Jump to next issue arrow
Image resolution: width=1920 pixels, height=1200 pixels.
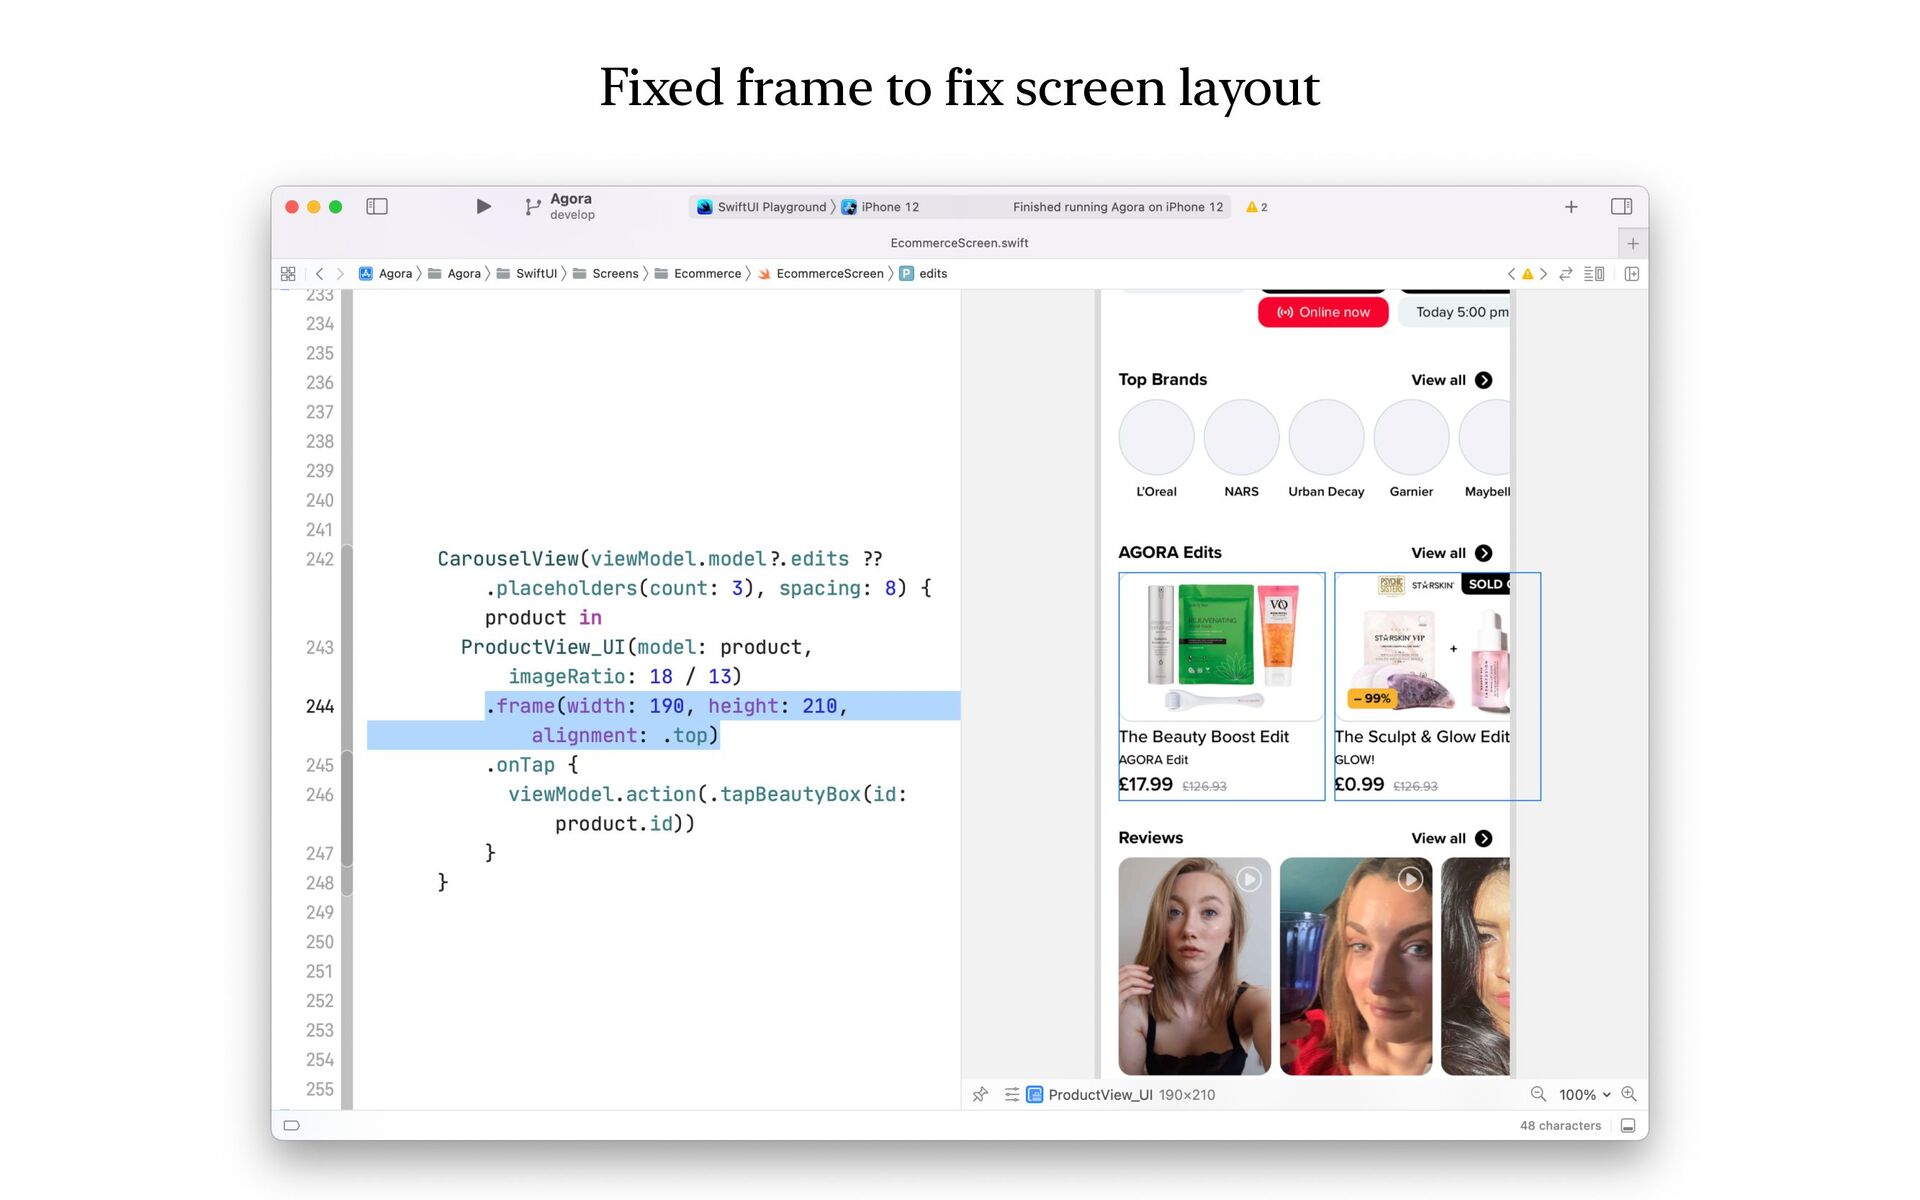1543,273
